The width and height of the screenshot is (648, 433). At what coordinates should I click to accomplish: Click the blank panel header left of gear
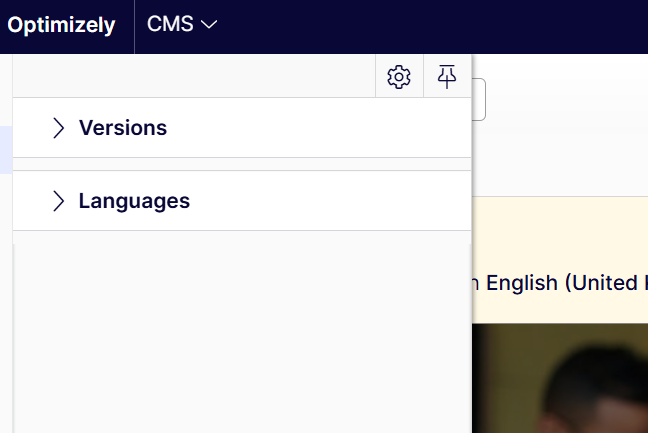point(190,76)
